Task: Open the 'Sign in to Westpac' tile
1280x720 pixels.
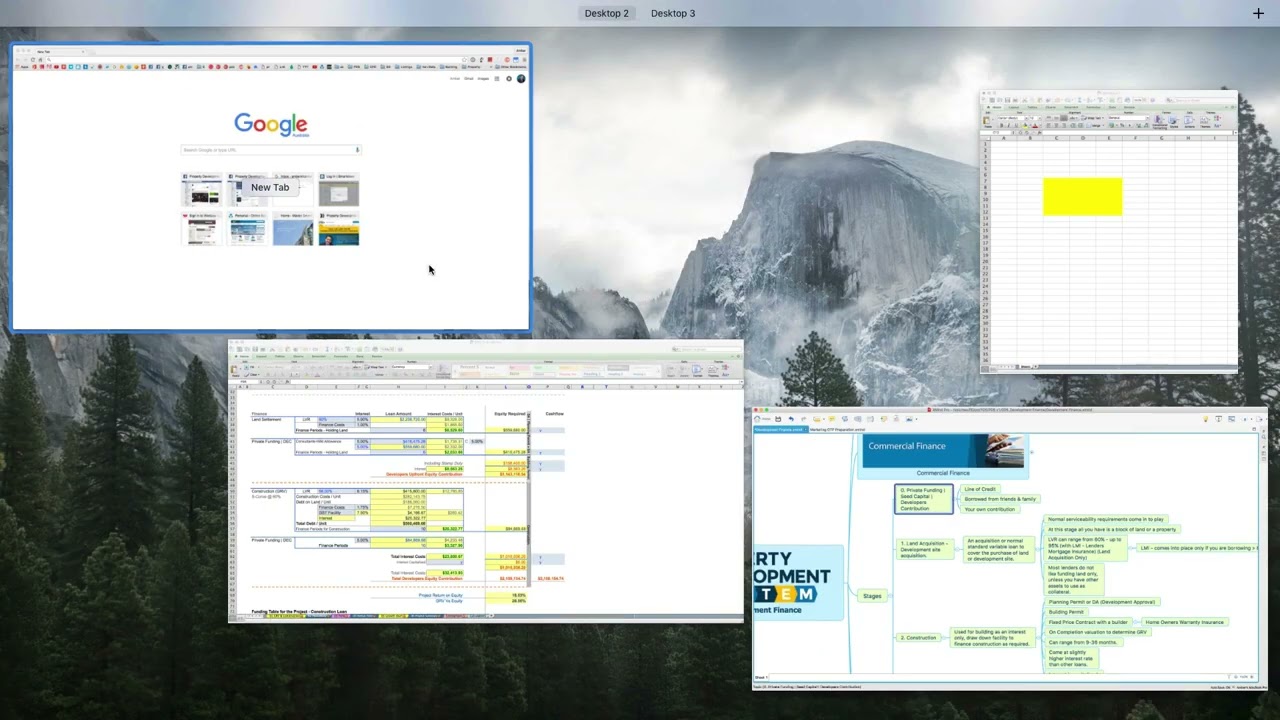Action: coord(201,229)
